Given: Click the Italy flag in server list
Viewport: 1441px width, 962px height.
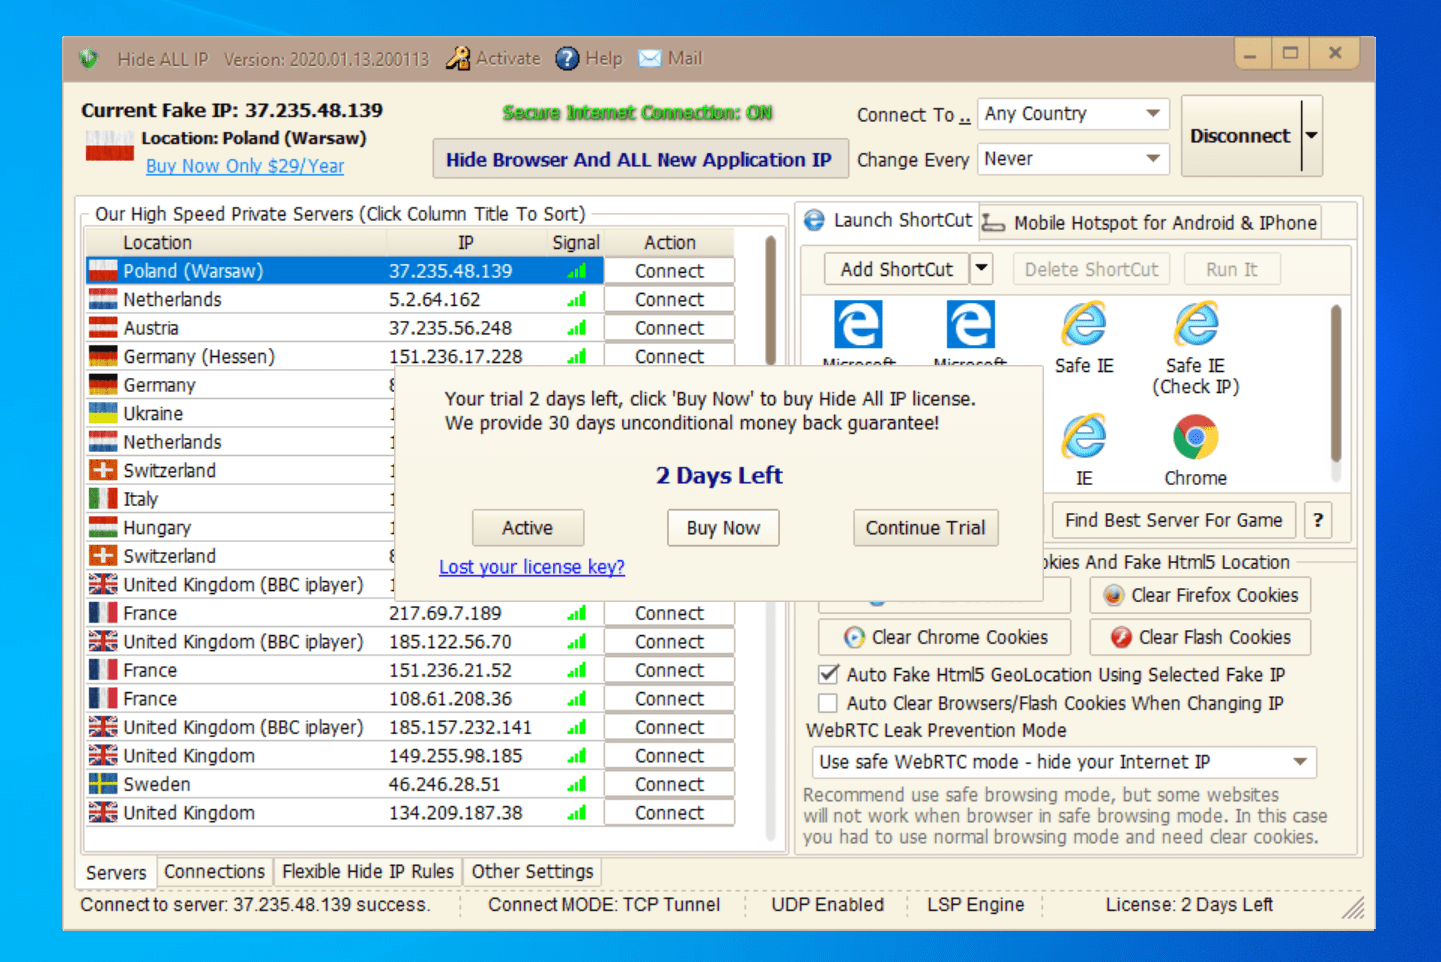Looking at the screenshot, I should [103, 499].
